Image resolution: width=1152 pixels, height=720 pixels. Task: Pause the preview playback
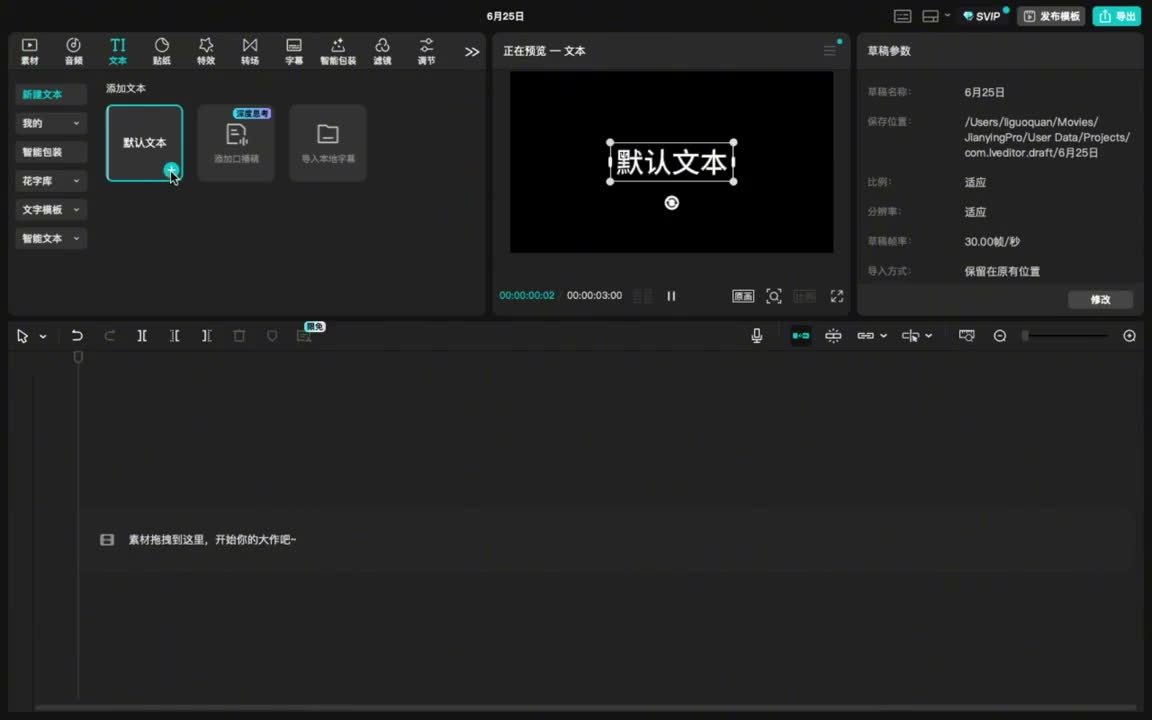671,296
